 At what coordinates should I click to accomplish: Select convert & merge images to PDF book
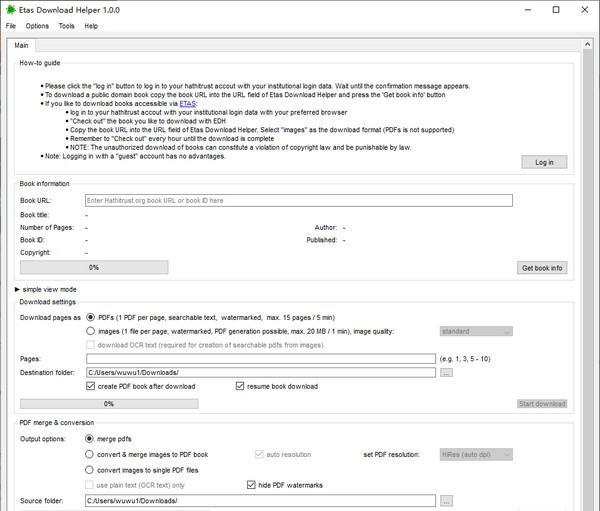coord(89,454)
